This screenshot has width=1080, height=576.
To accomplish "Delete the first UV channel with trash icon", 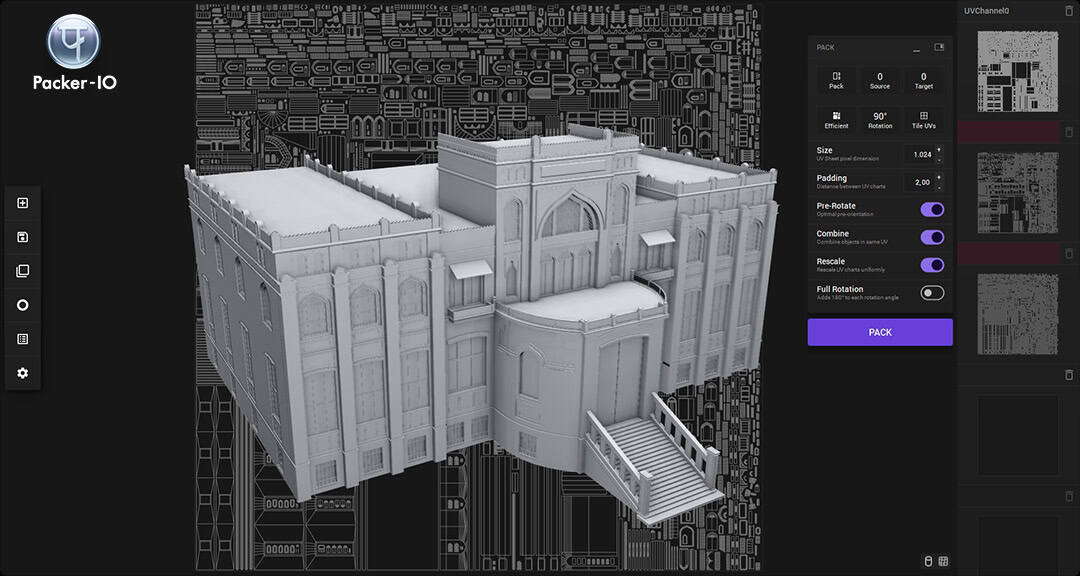I will (x=1068, y=12).
